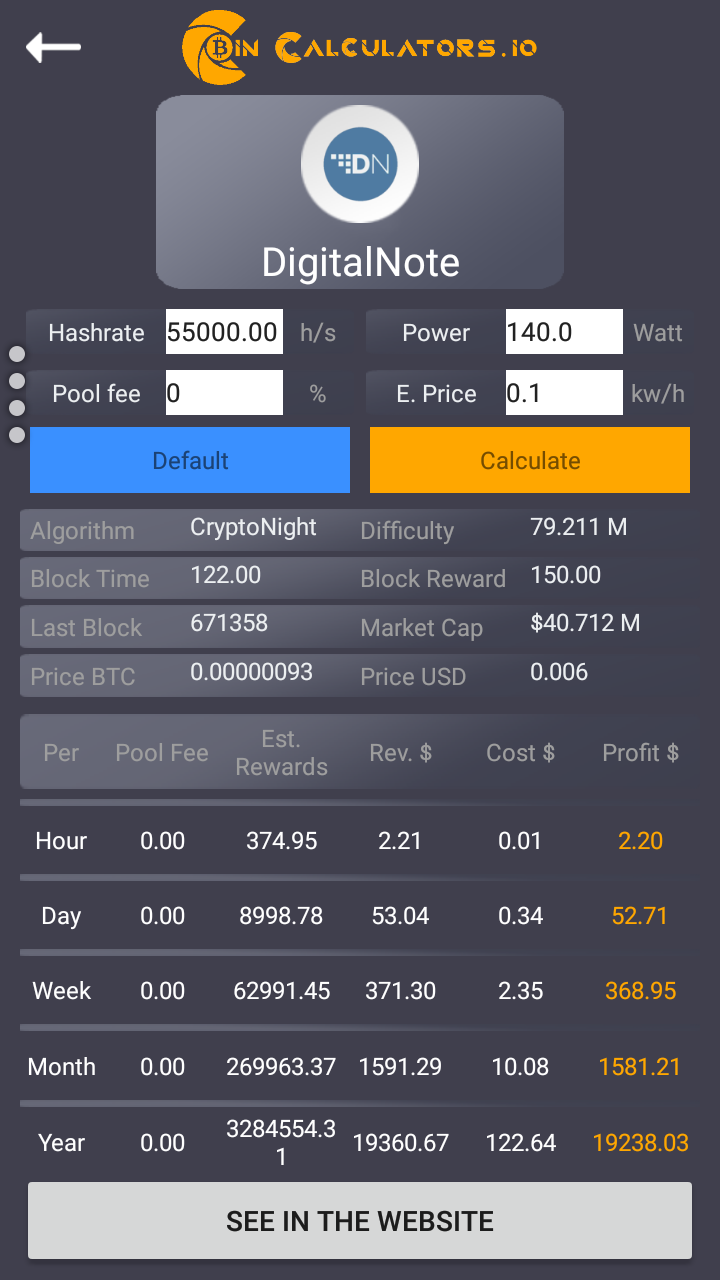Edit the Power value field
This screenshot has height=1280, width=720.
[563, 333]
